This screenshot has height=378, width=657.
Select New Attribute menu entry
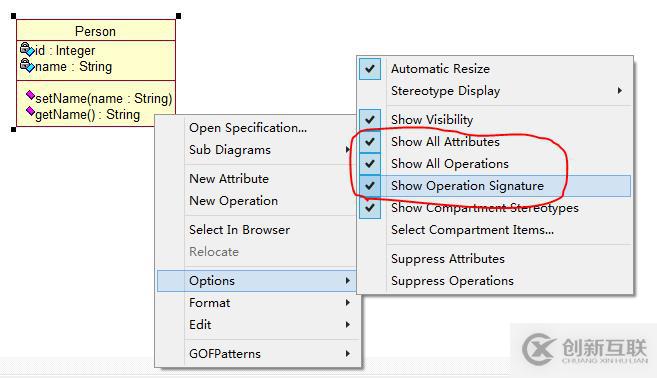click(256, 179)
